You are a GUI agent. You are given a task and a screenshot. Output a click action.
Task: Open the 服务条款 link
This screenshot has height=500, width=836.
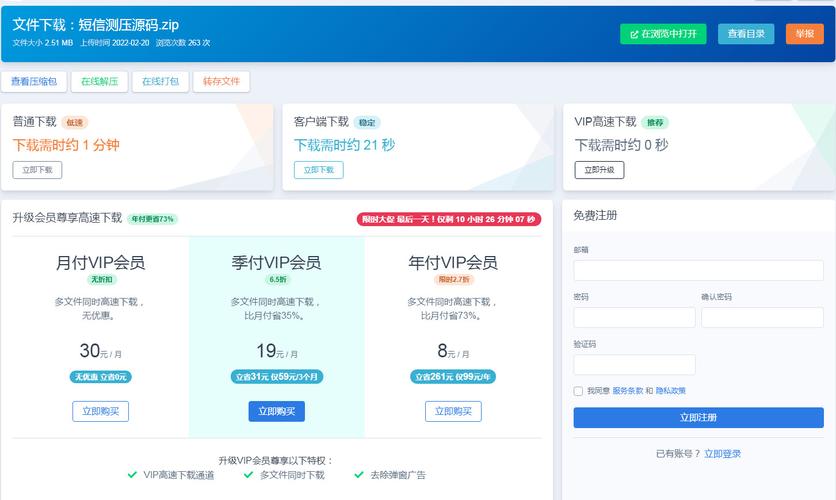(x=627, y=391)
